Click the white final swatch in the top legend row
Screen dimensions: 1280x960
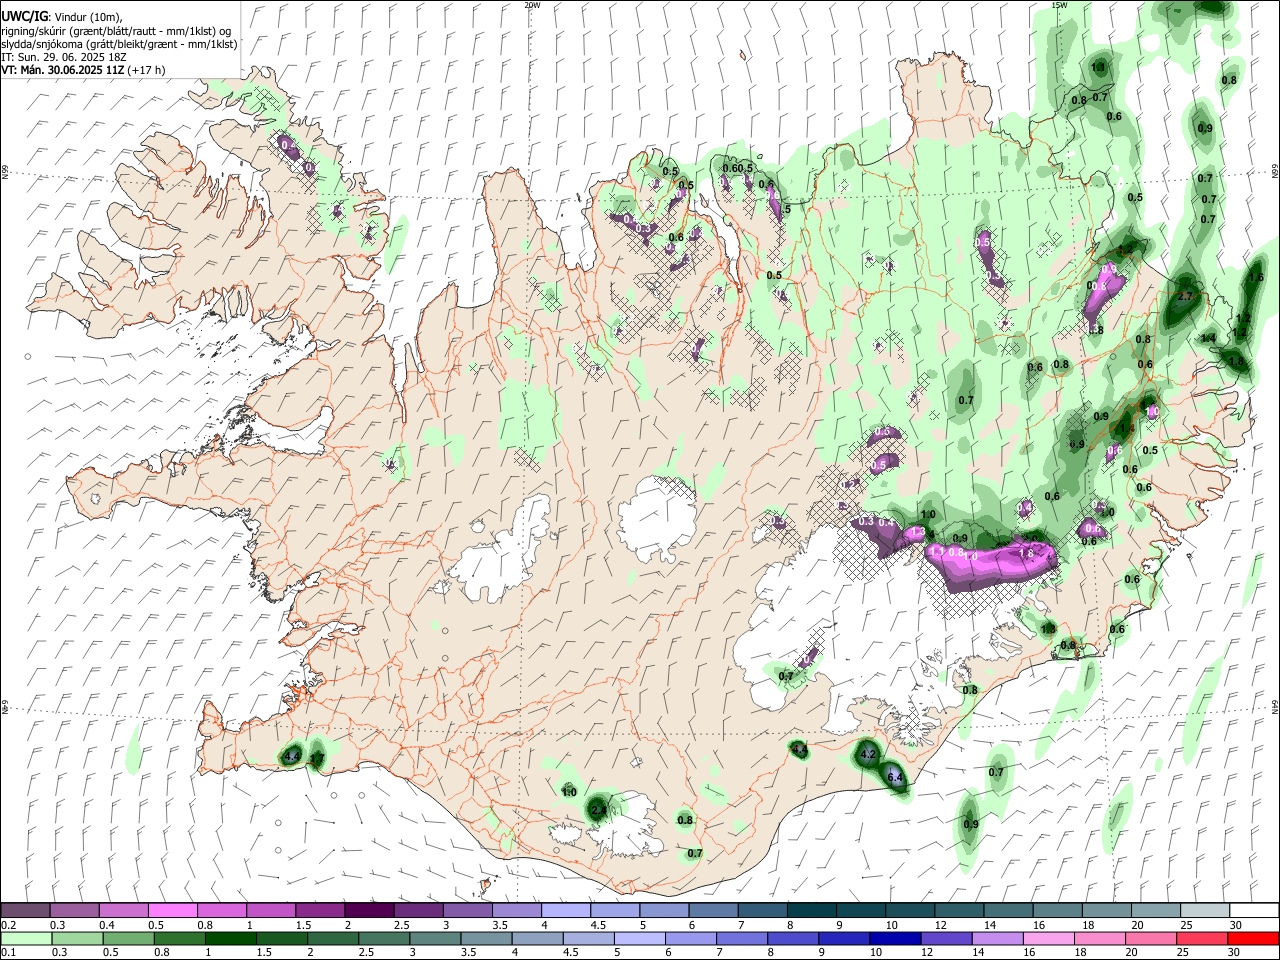[1254, 911]
